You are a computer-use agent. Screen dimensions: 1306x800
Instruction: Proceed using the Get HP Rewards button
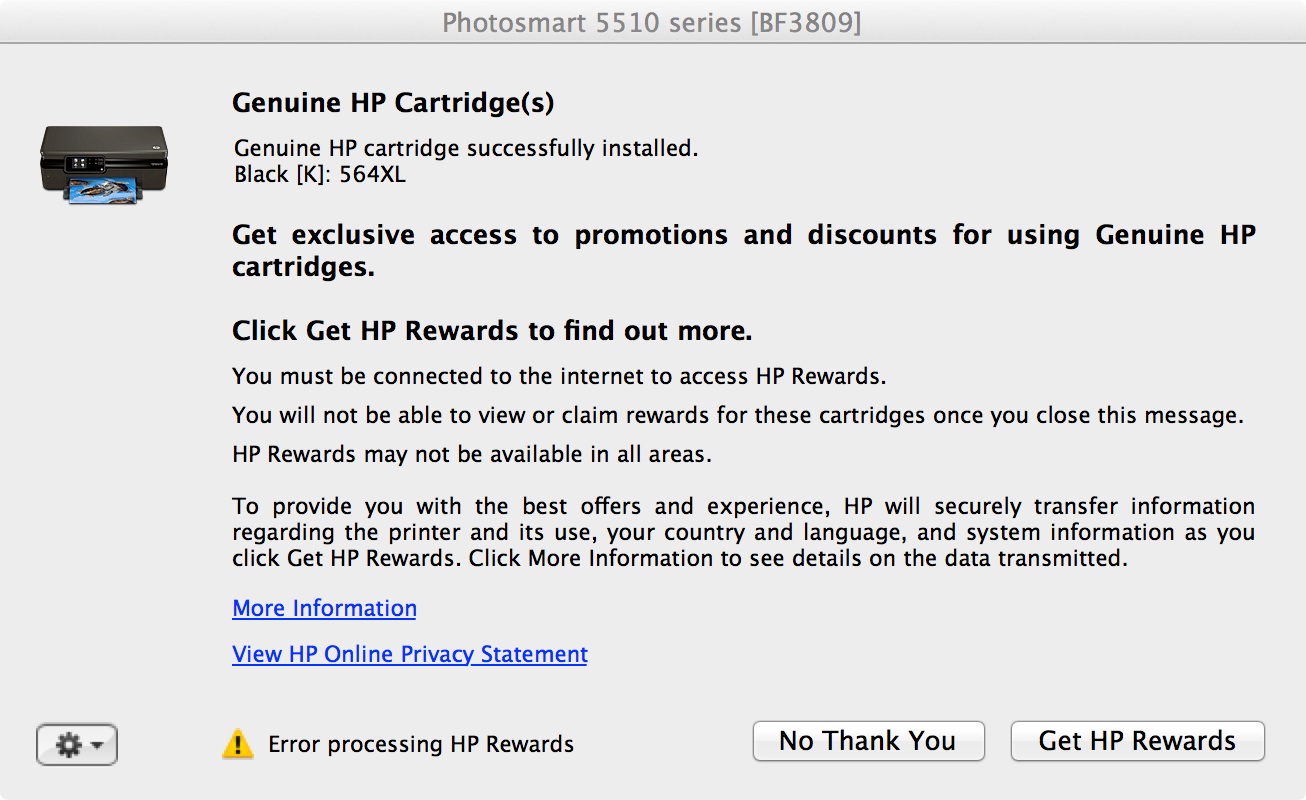tap(1137, 741)
